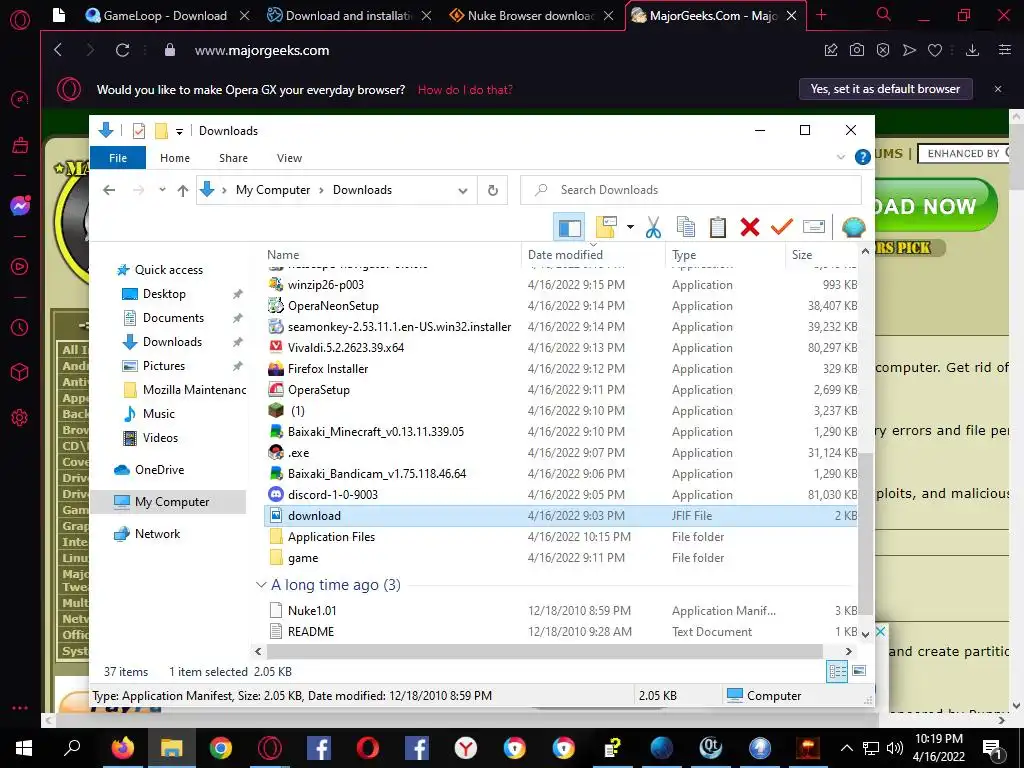Open the Windows Start menu
The image size is (1024, 768).
click(24, 748)
